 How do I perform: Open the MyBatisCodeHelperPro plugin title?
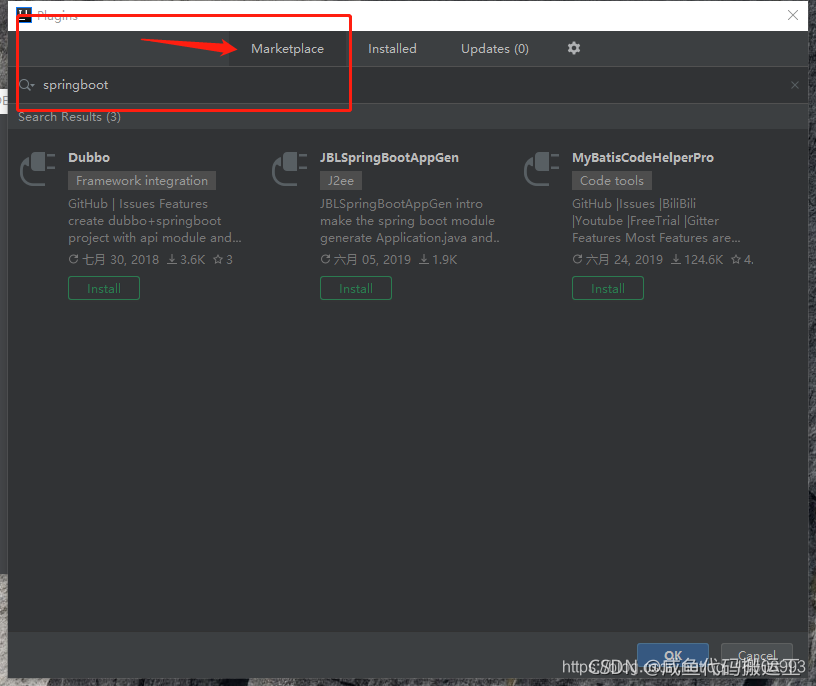point(643,158)
